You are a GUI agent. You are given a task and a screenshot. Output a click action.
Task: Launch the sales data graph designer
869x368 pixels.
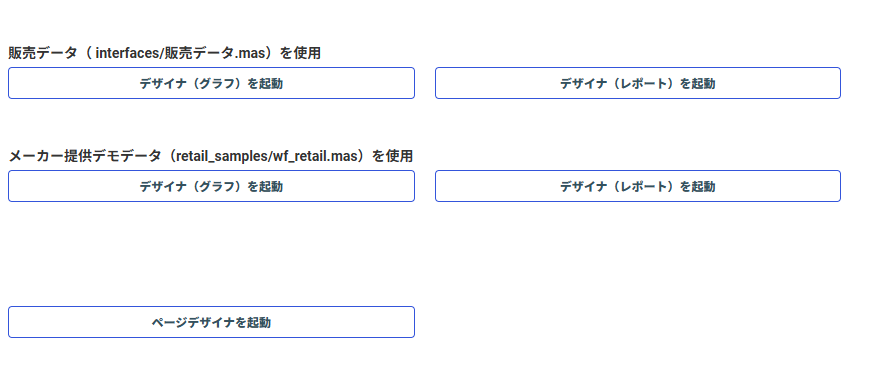pos(211,83)
